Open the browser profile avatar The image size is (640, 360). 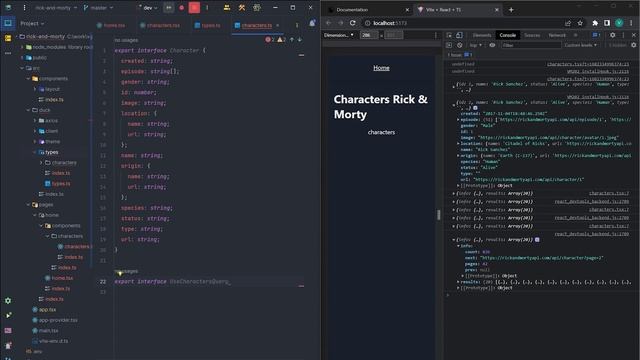tap(619, 23)
